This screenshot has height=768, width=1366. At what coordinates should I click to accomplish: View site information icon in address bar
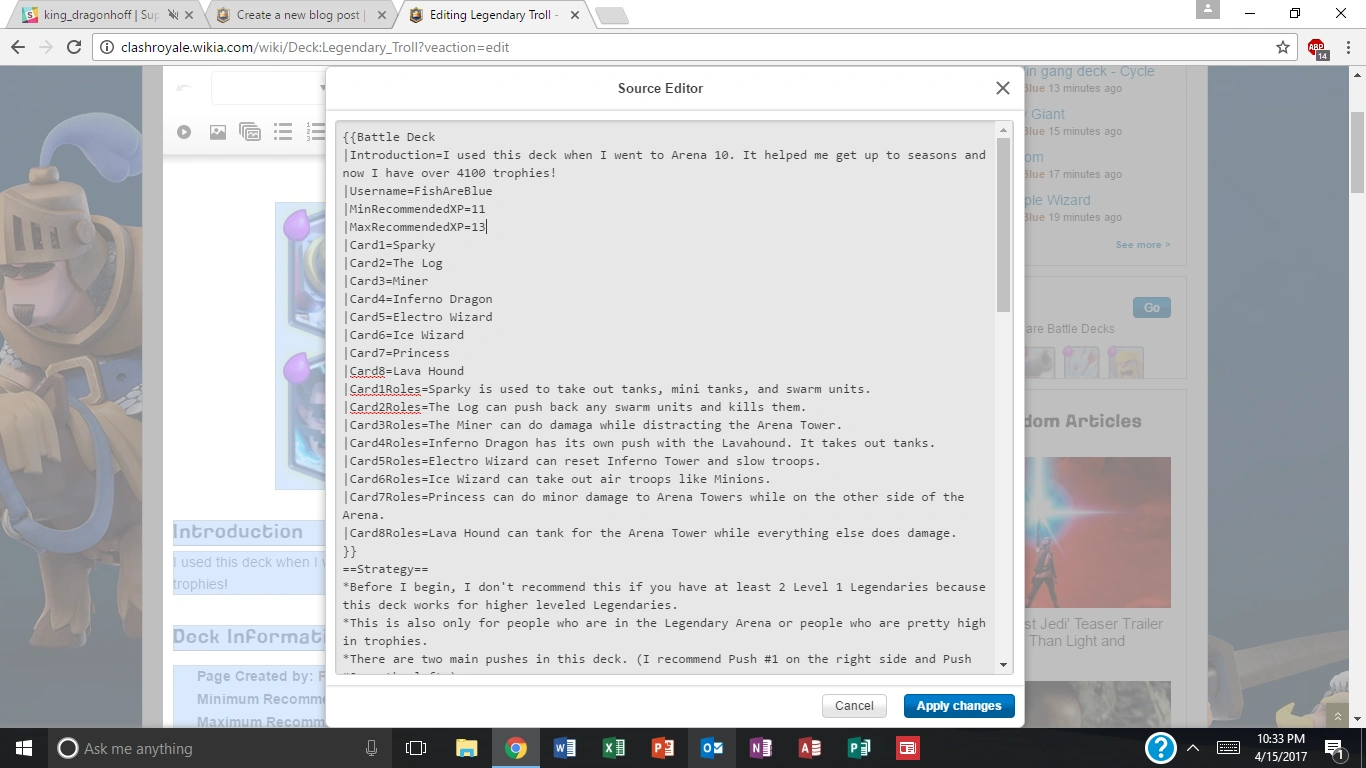pos(107,47)
